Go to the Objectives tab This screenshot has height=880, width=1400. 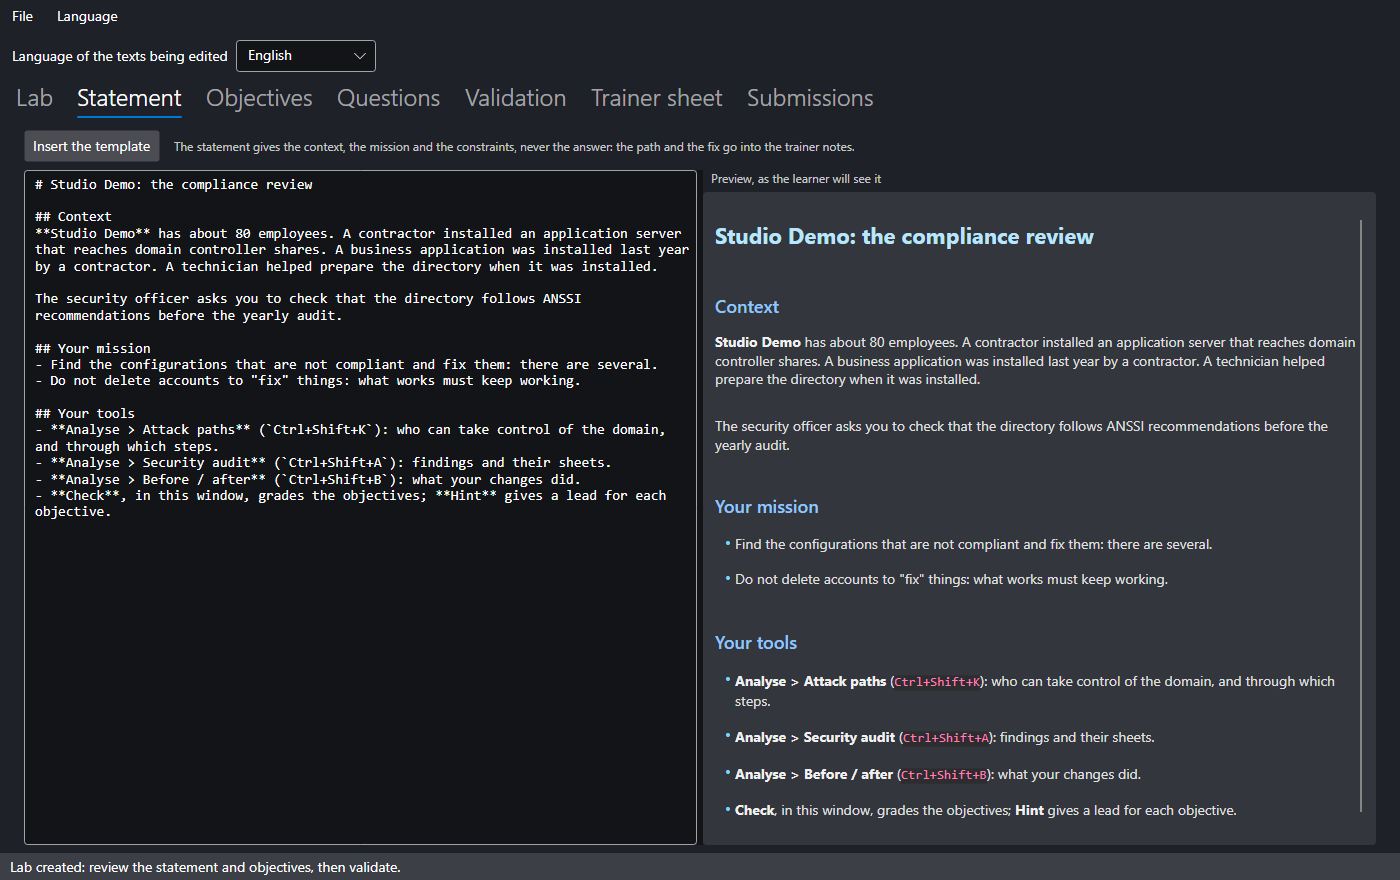(259, 98)
